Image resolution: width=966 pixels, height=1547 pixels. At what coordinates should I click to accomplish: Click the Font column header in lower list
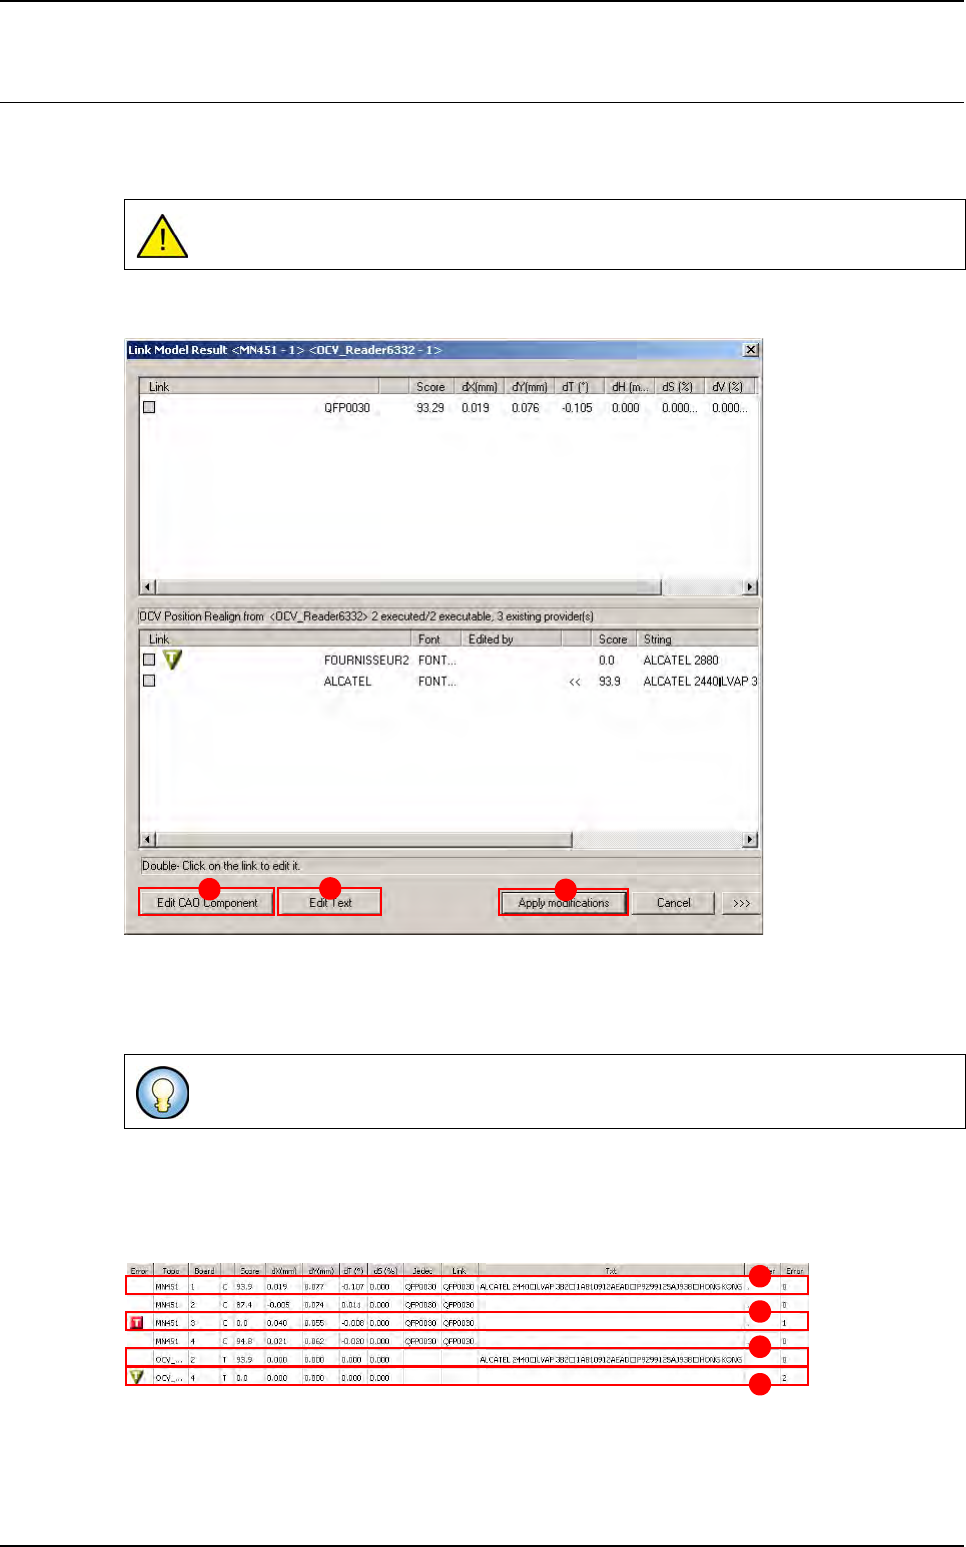pos(435,639)
